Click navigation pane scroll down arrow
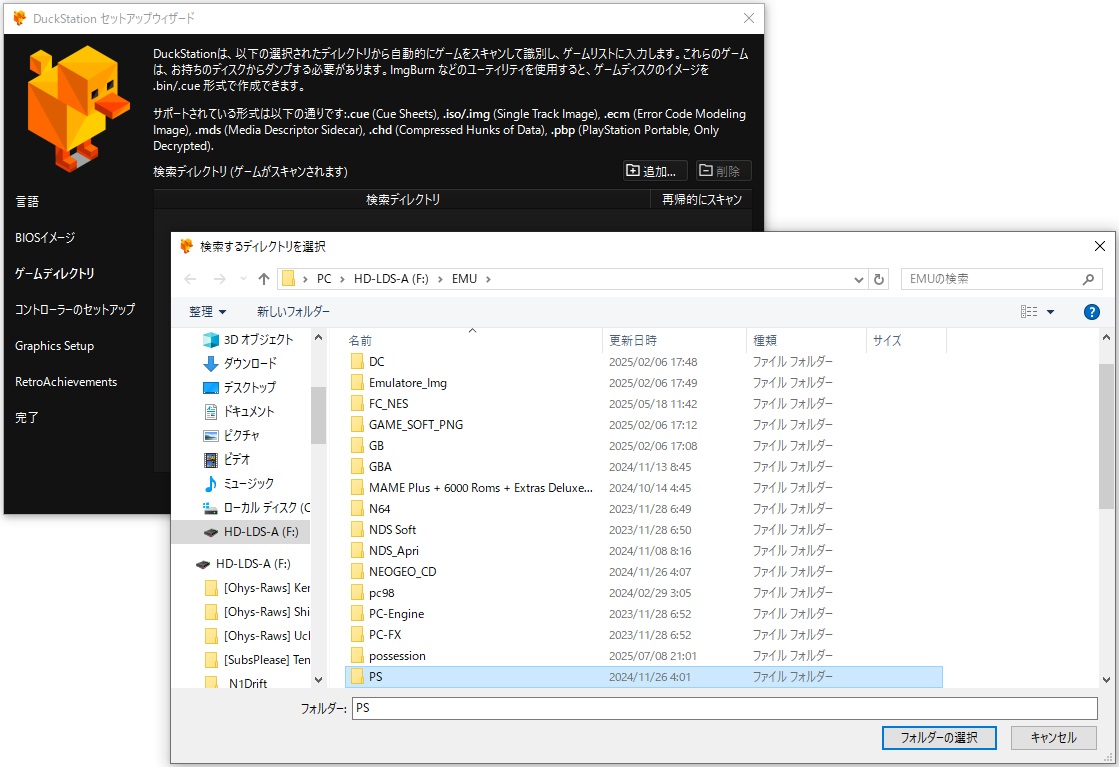The height and width of the screenshot is (767, 1119). pos(318,680)
